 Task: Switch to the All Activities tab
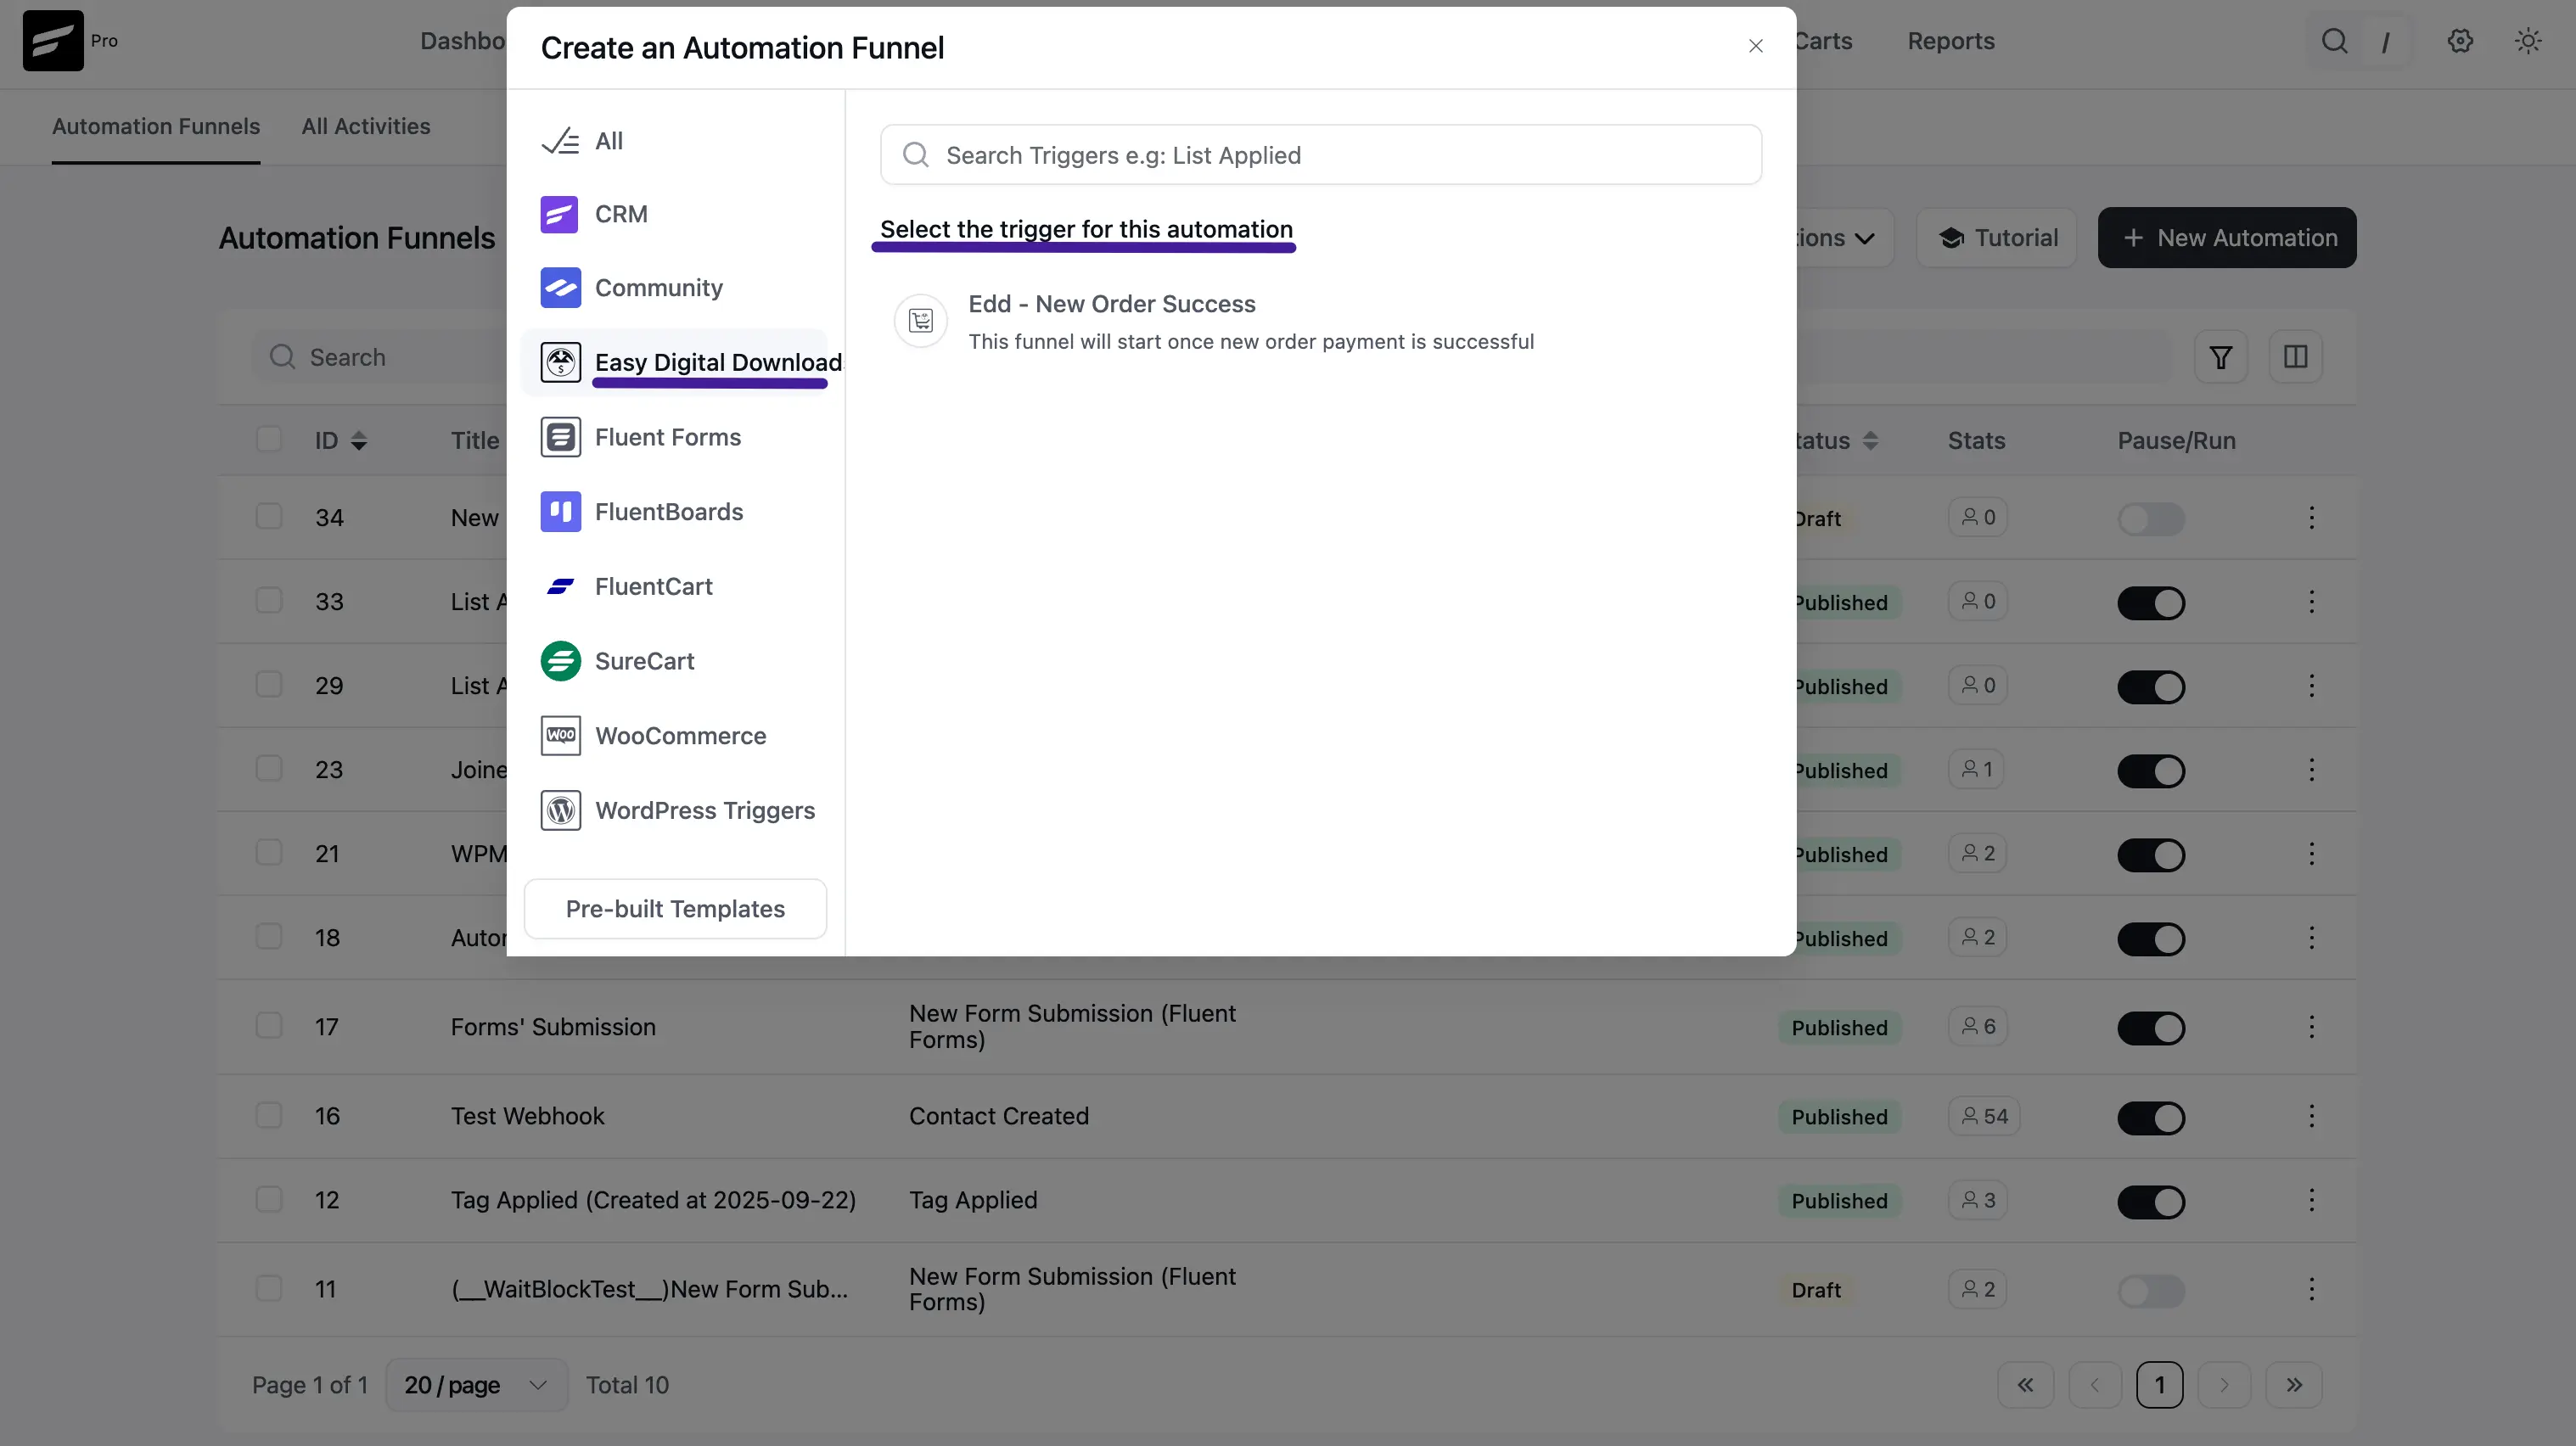366,127
